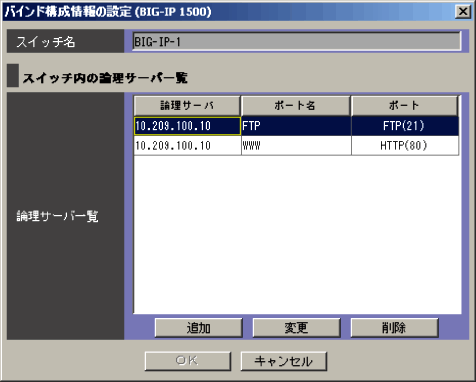This screenshot has height=382, width=476.
Task: Click the greyed OK button
Action: 188,361
